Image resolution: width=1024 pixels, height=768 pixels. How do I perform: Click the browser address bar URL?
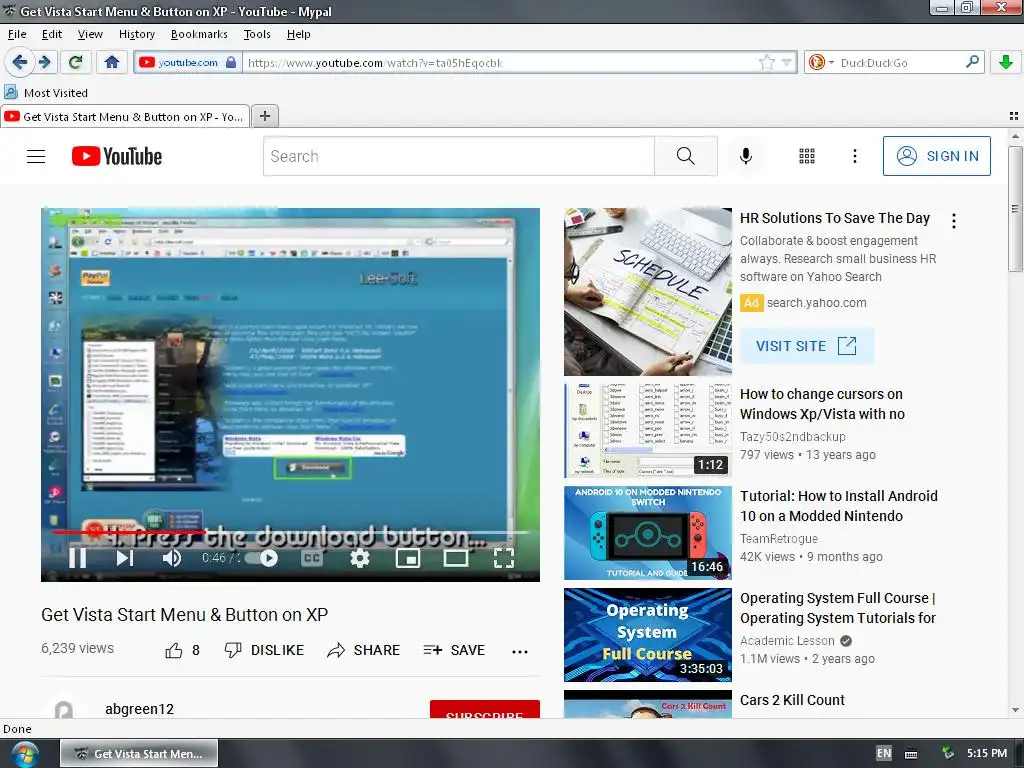500,63
